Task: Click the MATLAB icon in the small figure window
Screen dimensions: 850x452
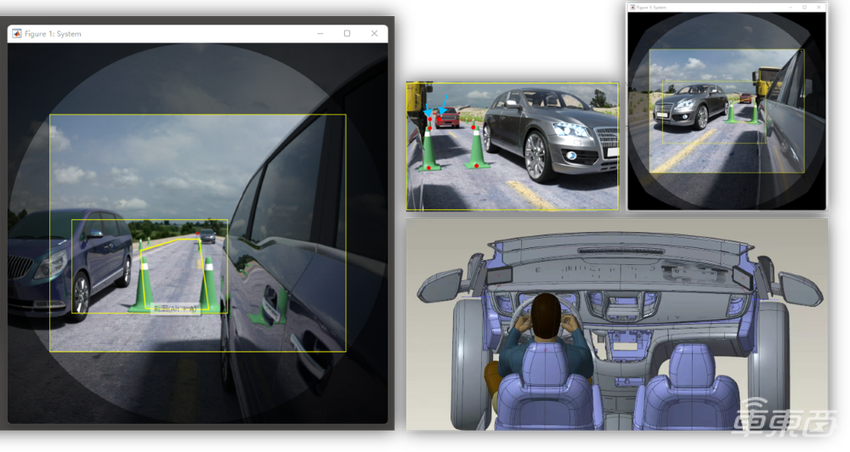Action: point(632,8)
